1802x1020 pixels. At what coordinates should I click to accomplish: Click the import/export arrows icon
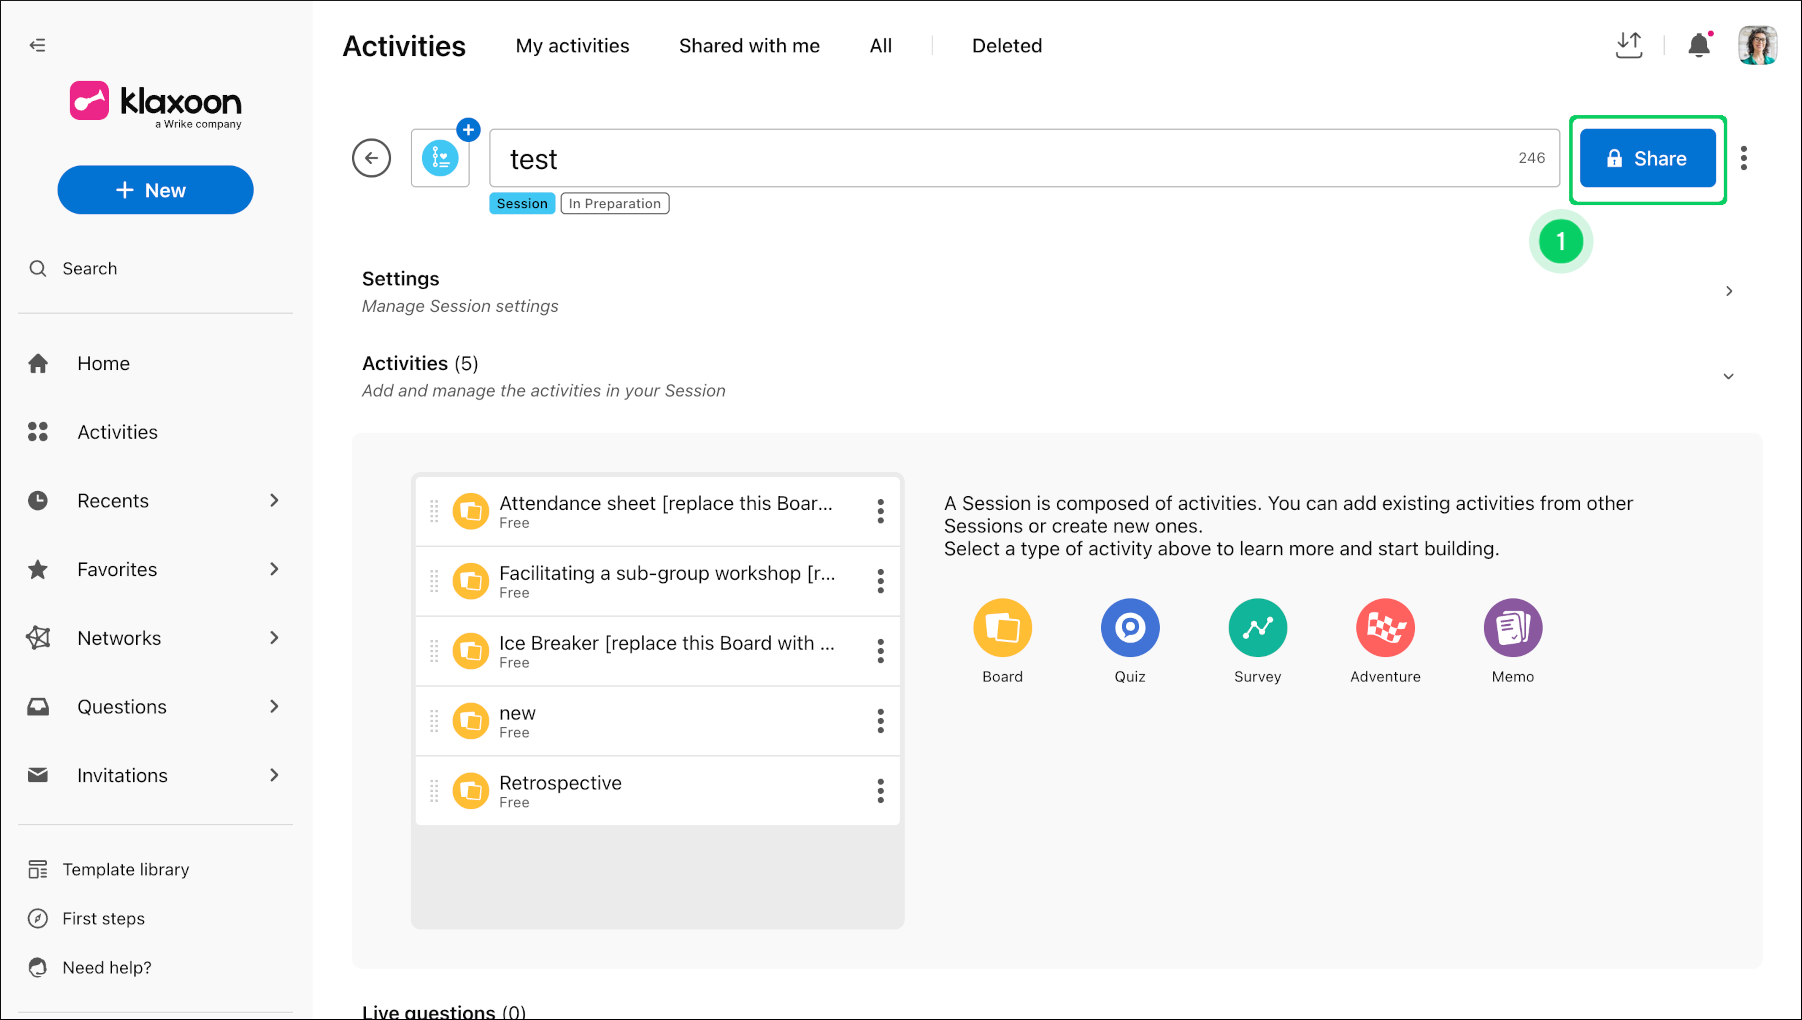[1629, 45]
